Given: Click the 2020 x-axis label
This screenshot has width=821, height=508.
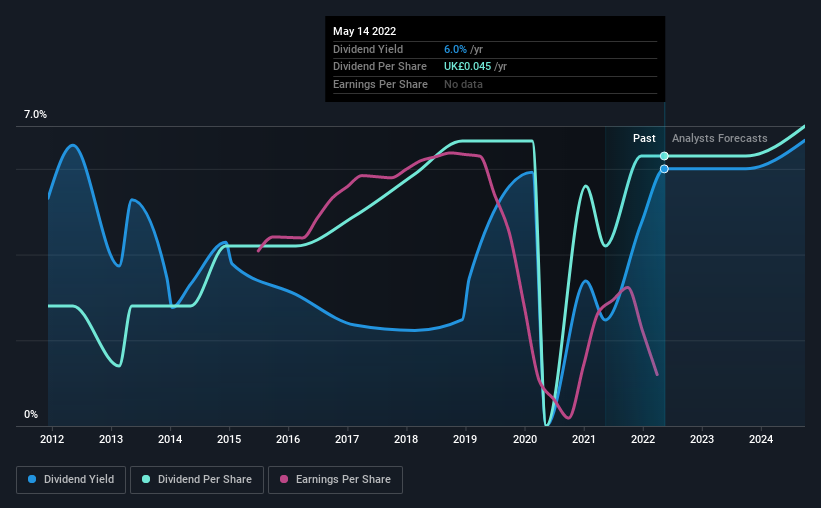Looking at the screenshot, I should 525,439.
